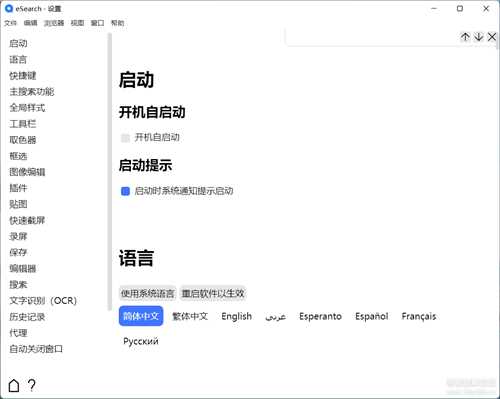Screen dimensions: 500x399
Task: Go to 编辑器 section in sidebar
Action: point(23,268)
